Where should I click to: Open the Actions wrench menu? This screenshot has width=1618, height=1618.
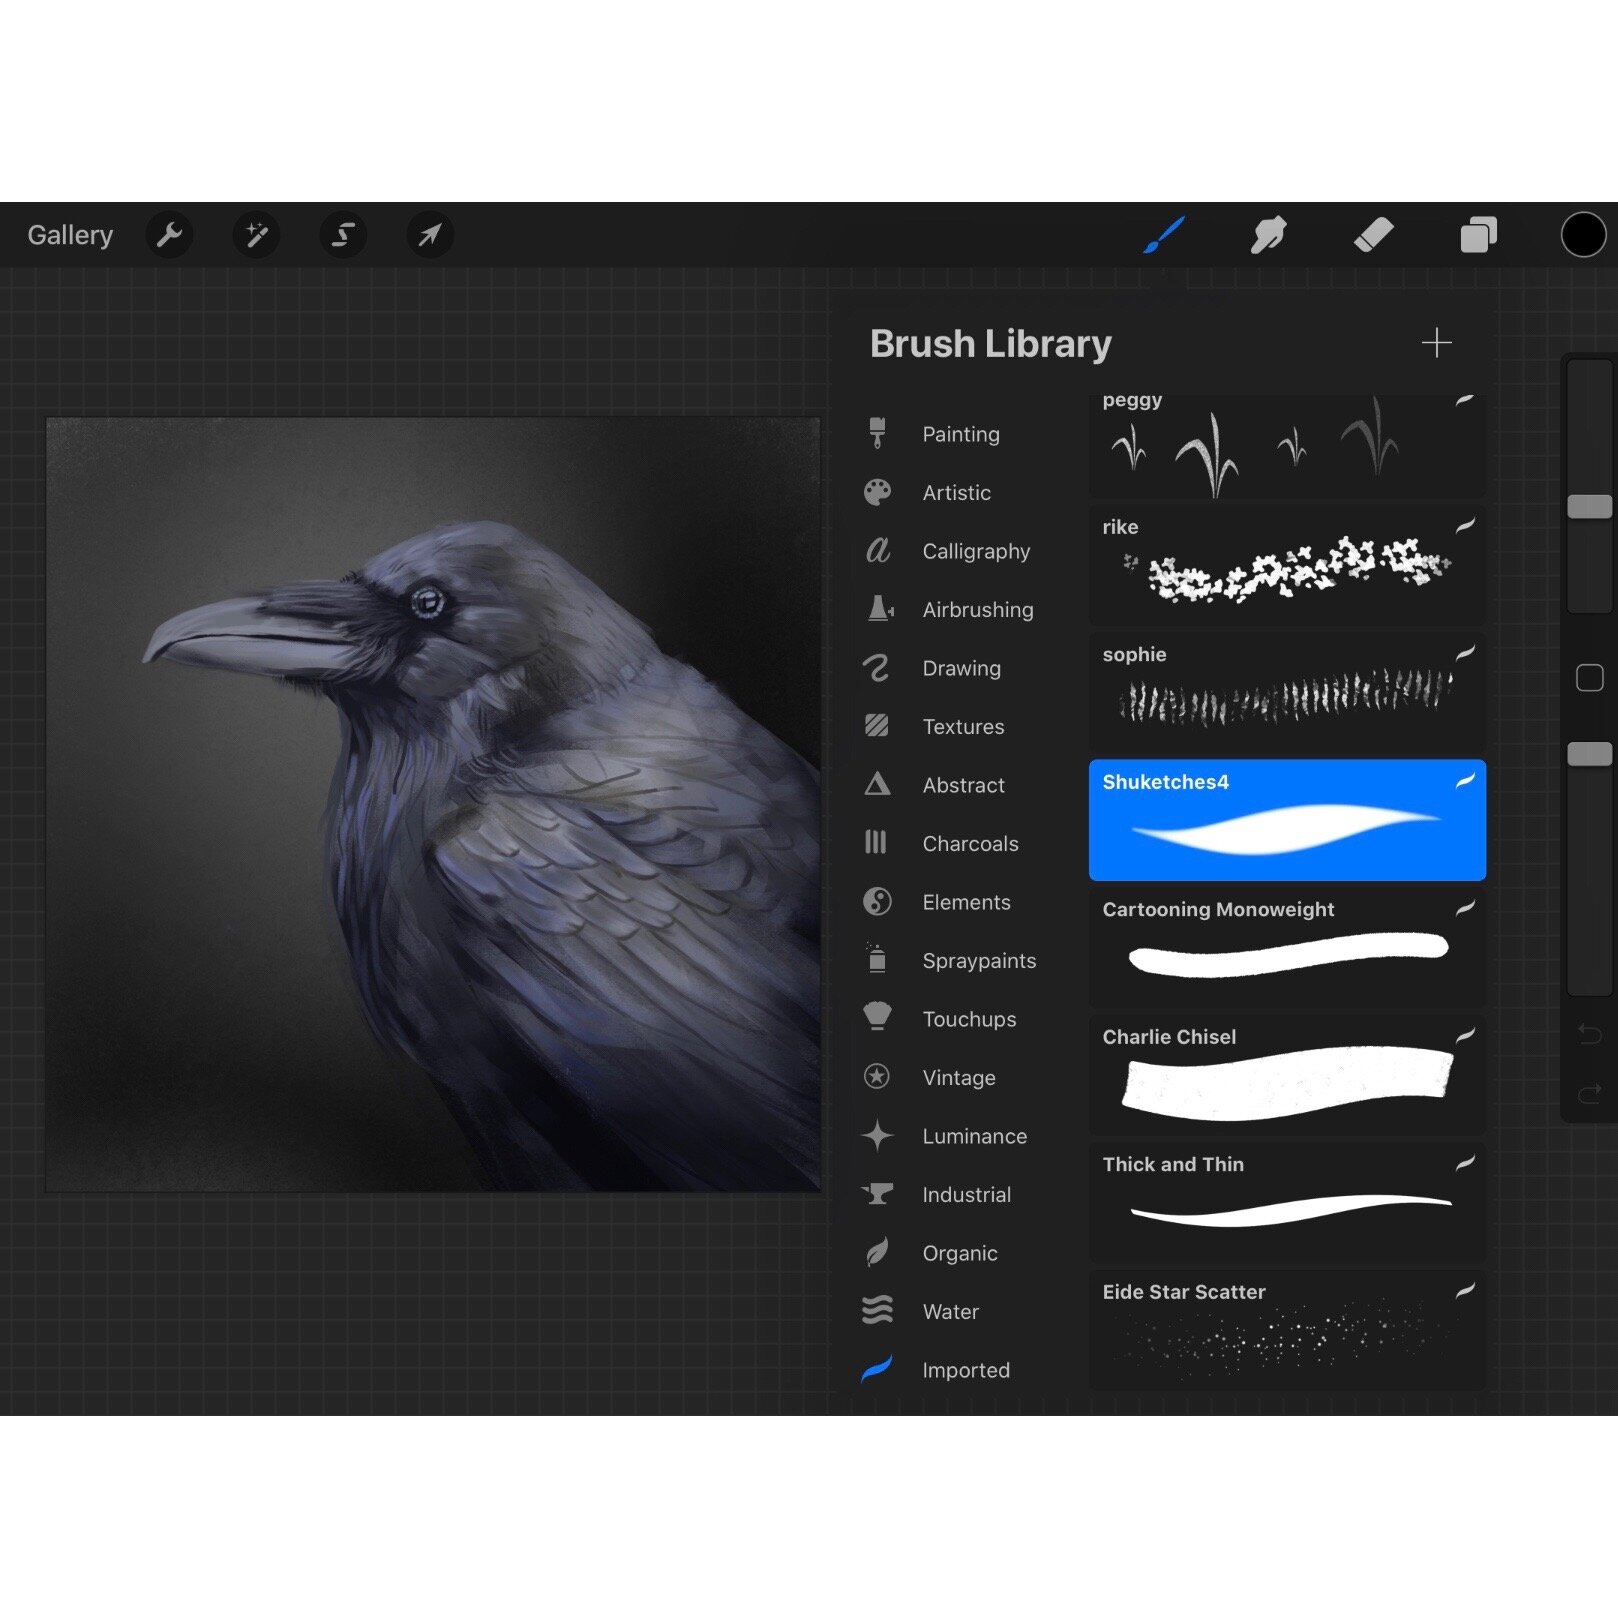coord(170,235)
